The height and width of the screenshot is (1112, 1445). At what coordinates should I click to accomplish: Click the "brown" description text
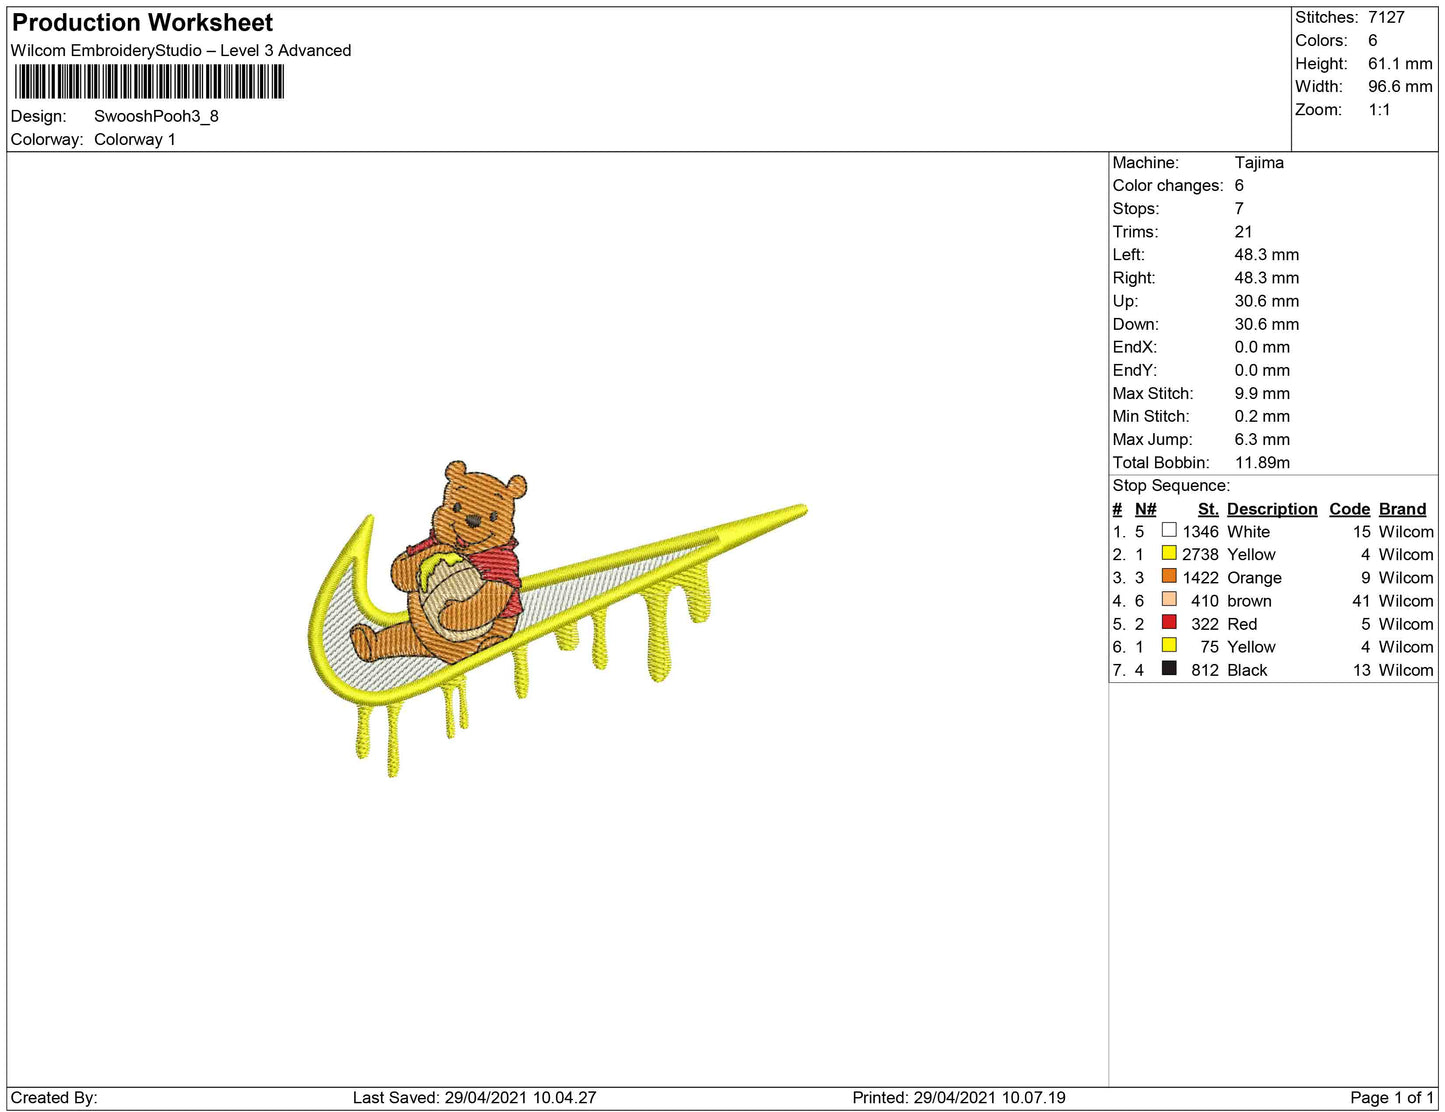click(1249, 601)
